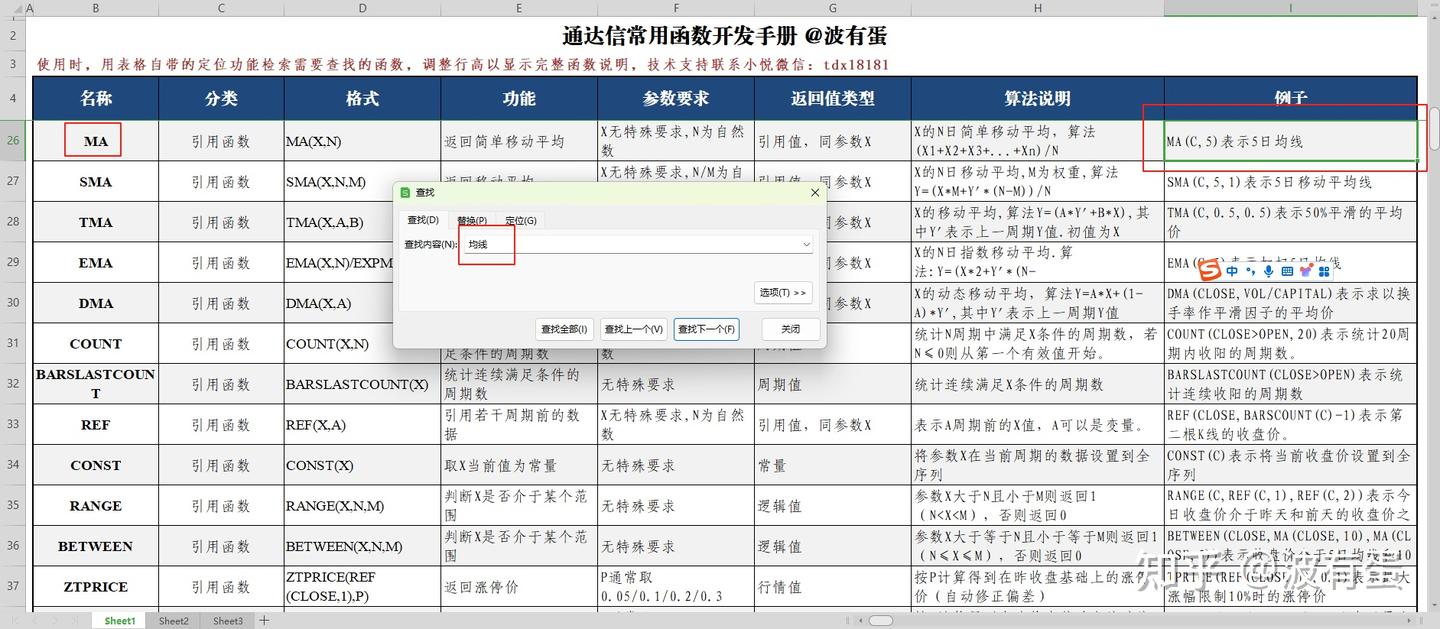Open the Sogou toolbox grid icon
The image size is (1440, 629).
(1322, 271)
